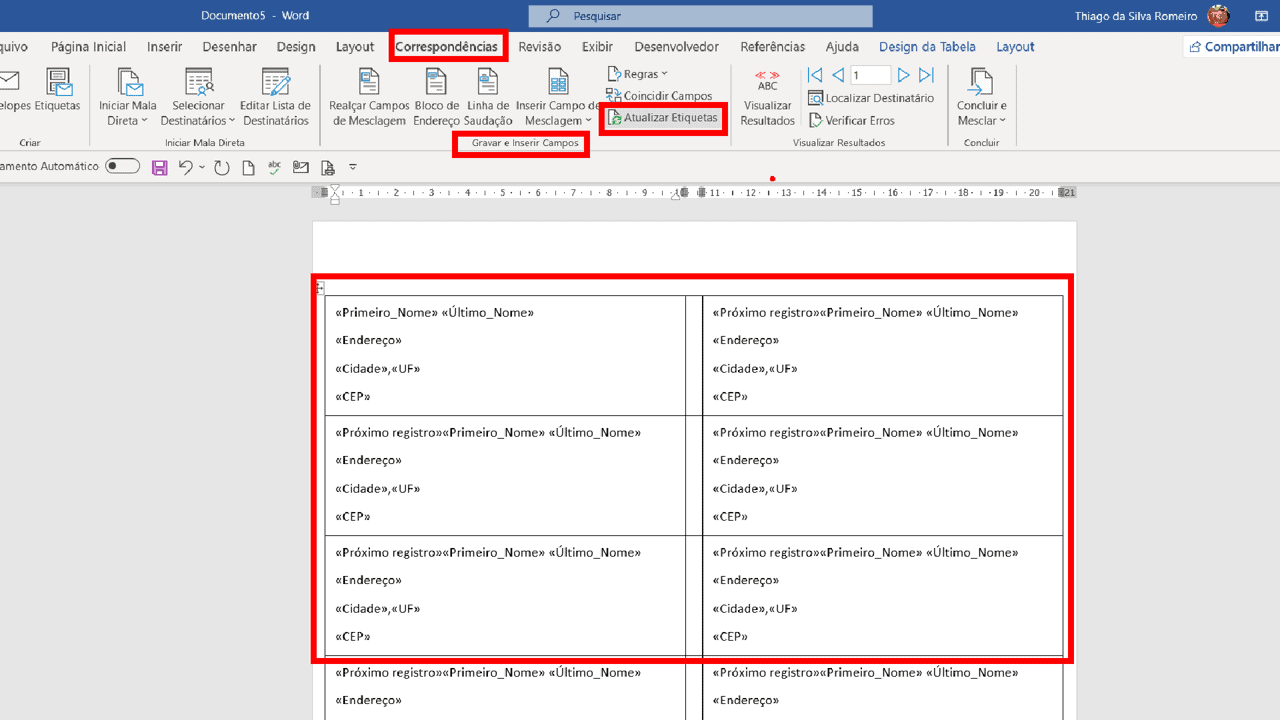
Task: Click the table move handle above the labels
Action: 320,288
